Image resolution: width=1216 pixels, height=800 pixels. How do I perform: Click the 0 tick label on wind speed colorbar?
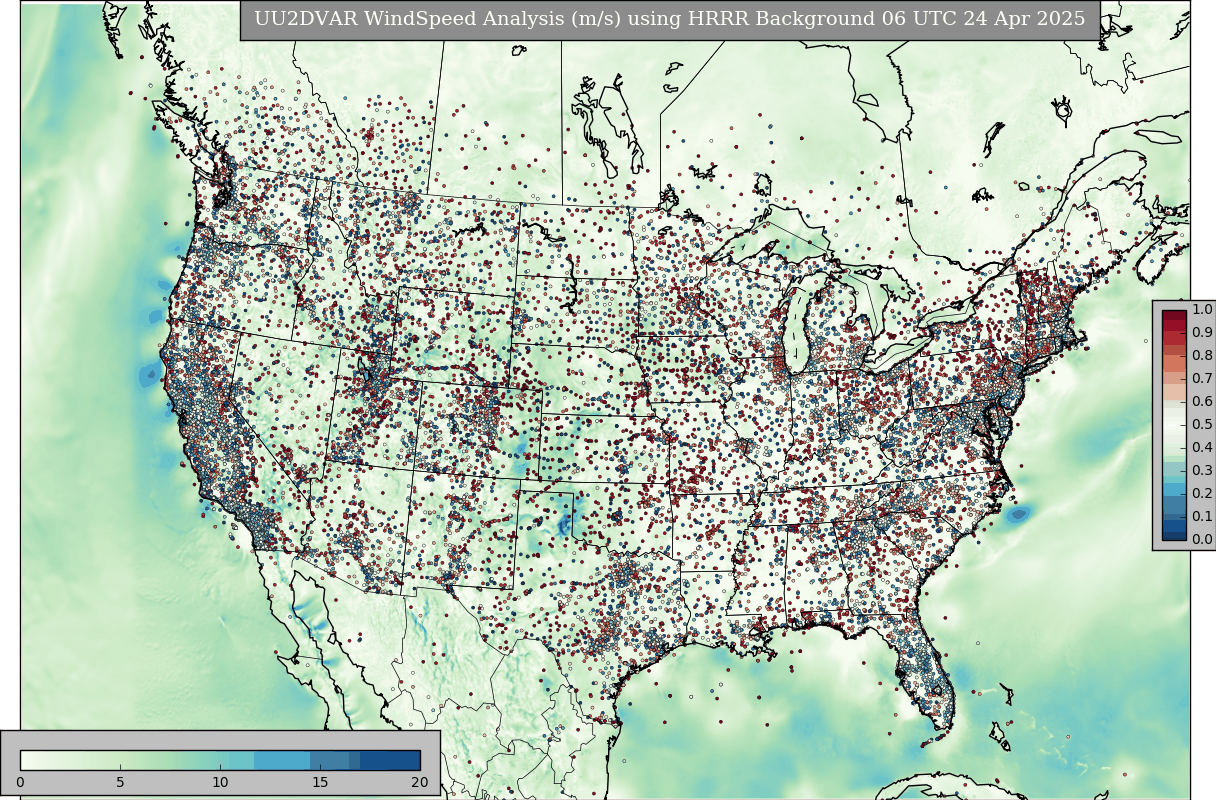point(20,782)
